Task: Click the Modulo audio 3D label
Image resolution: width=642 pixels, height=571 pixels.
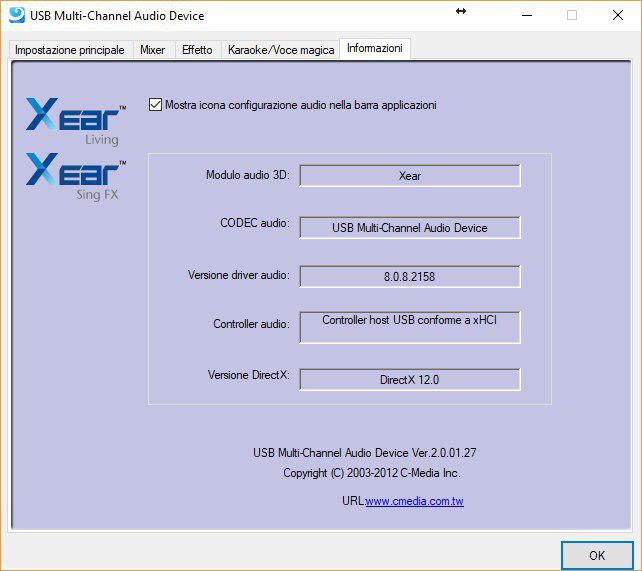Action: (248, 175)
